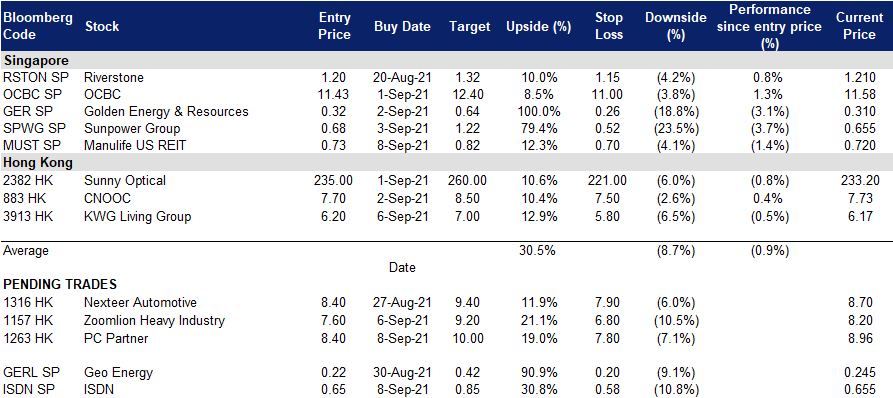The image size is (893, 398).
Task: Select the Upside (%) column header
Action: click(538, 27)
